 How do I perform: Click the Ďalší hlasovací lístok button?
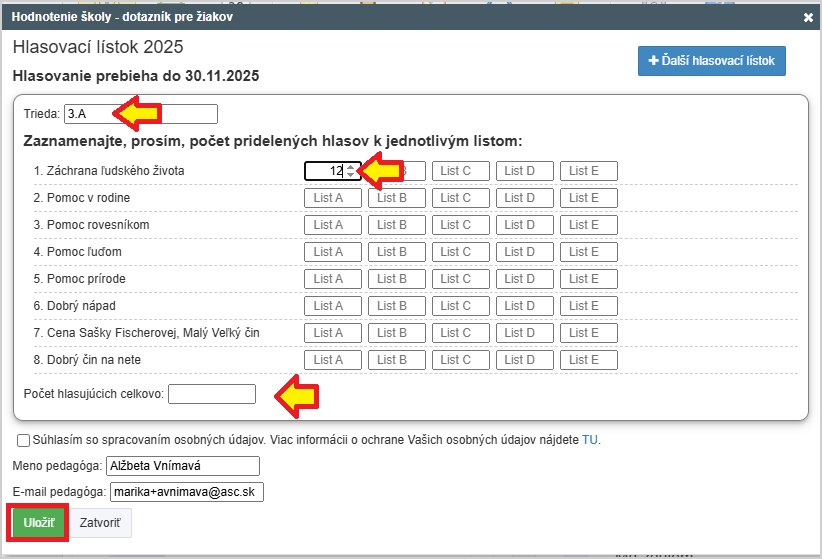pos(712,61)
